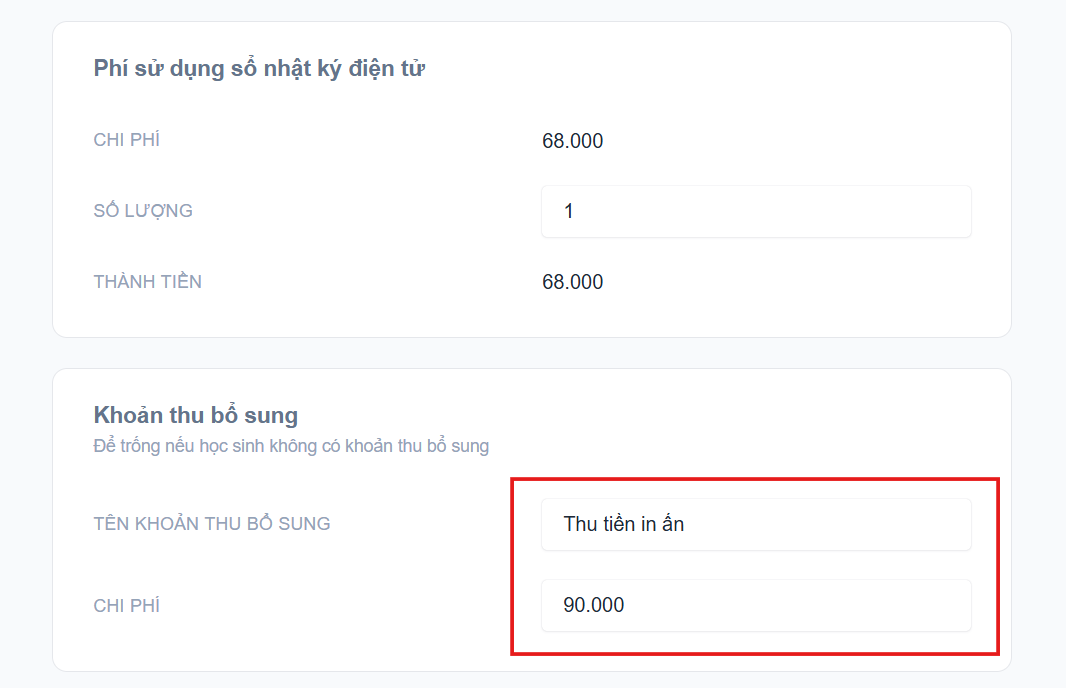
Task: Click the 'CHI PHÍ' label under supplementary fee name
Action: click(x=127, y=606)
